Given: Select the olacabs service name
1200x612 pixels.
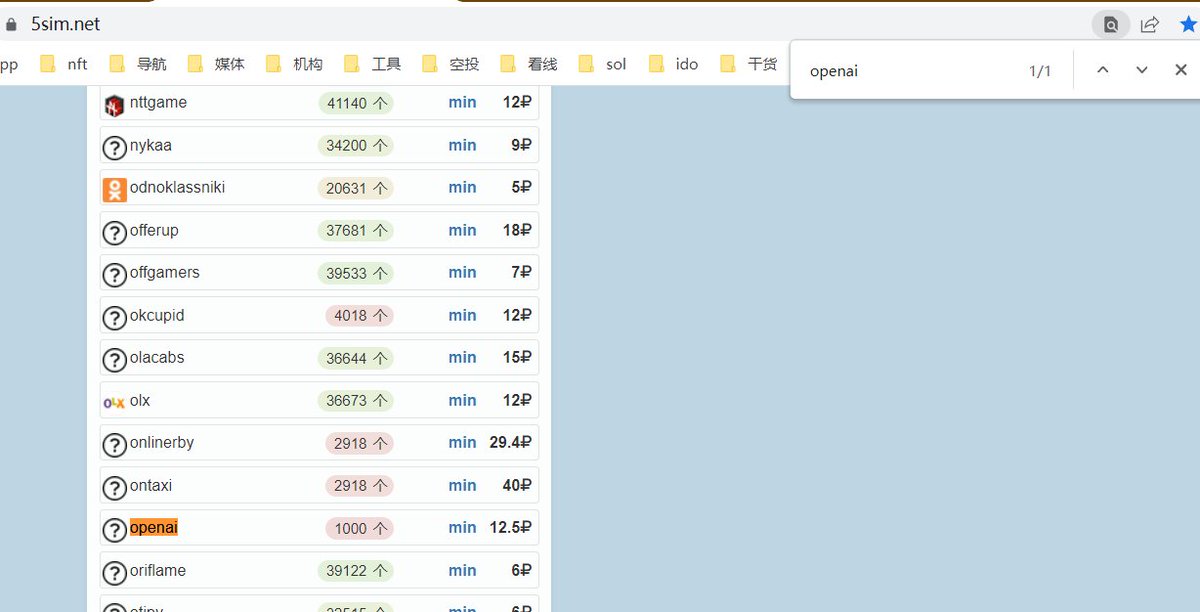Looking at the screenshot, I should pyautogui.click(x=157, y=357).
